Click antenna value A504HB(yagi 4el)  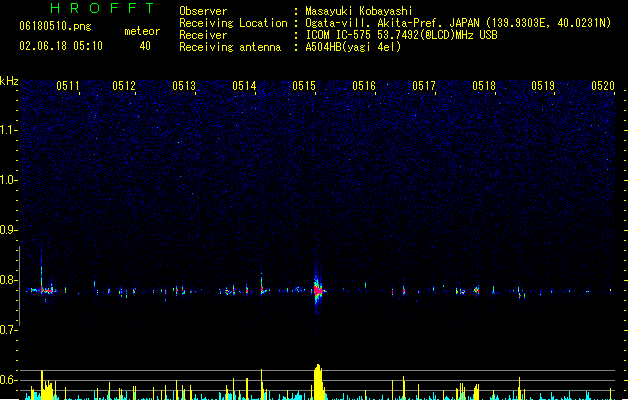353,47
